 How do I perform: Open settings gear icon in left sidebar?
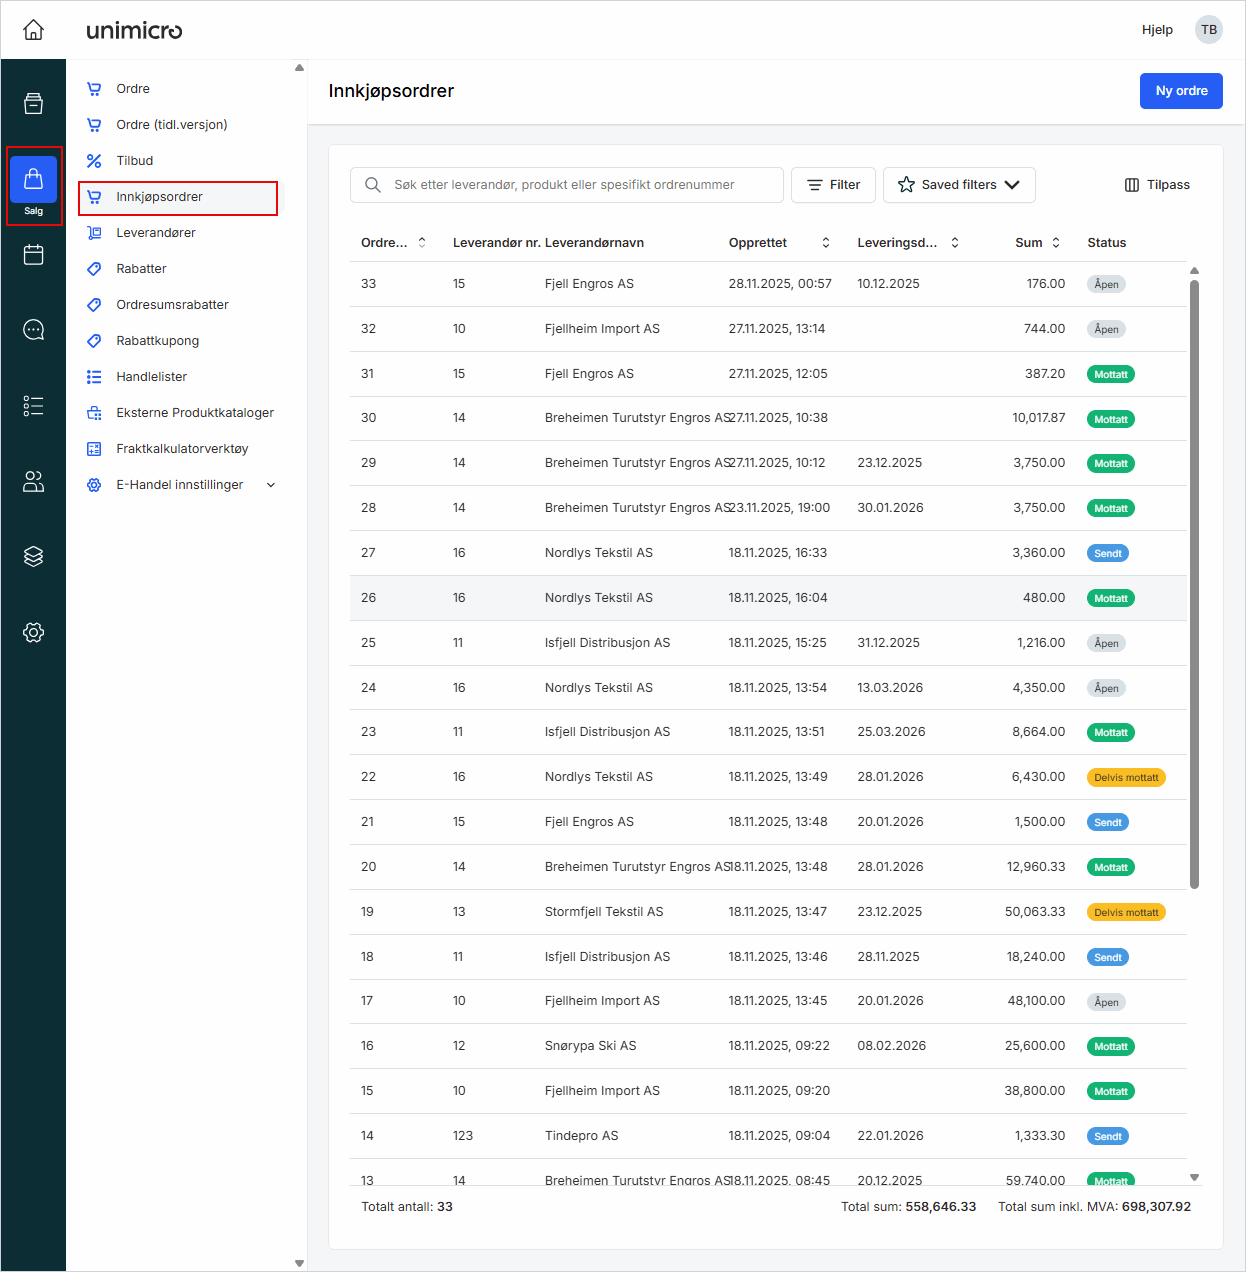33,632
